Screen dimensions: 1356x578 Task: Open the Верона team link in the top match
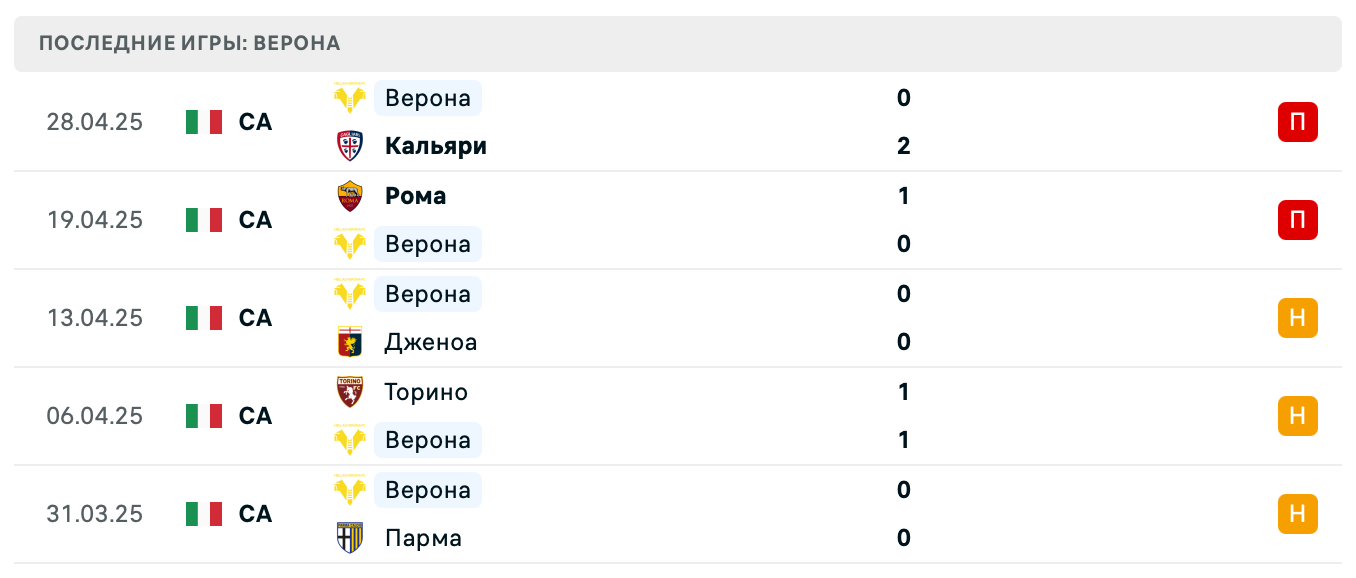[x=427, y=97]
